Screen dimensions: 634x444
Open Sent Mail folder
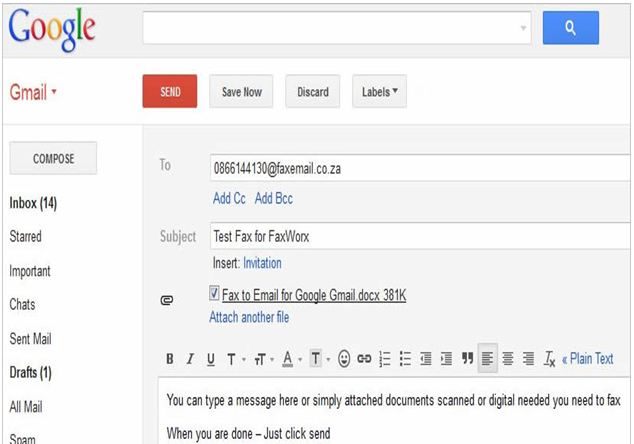tap(30, 338)
